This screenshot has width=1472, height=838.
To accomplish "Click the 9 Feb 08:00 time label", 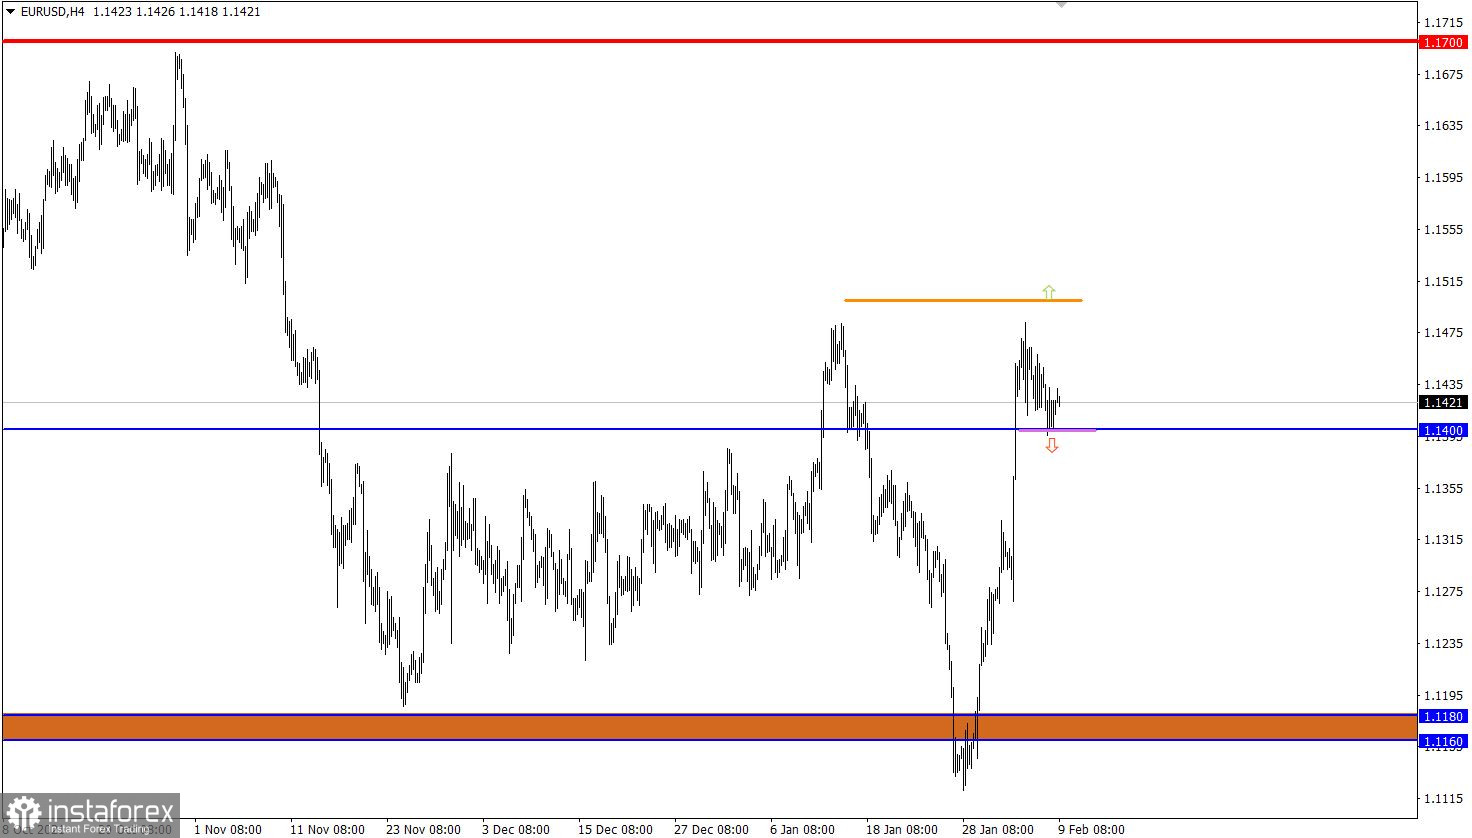I will point(1091,829).
